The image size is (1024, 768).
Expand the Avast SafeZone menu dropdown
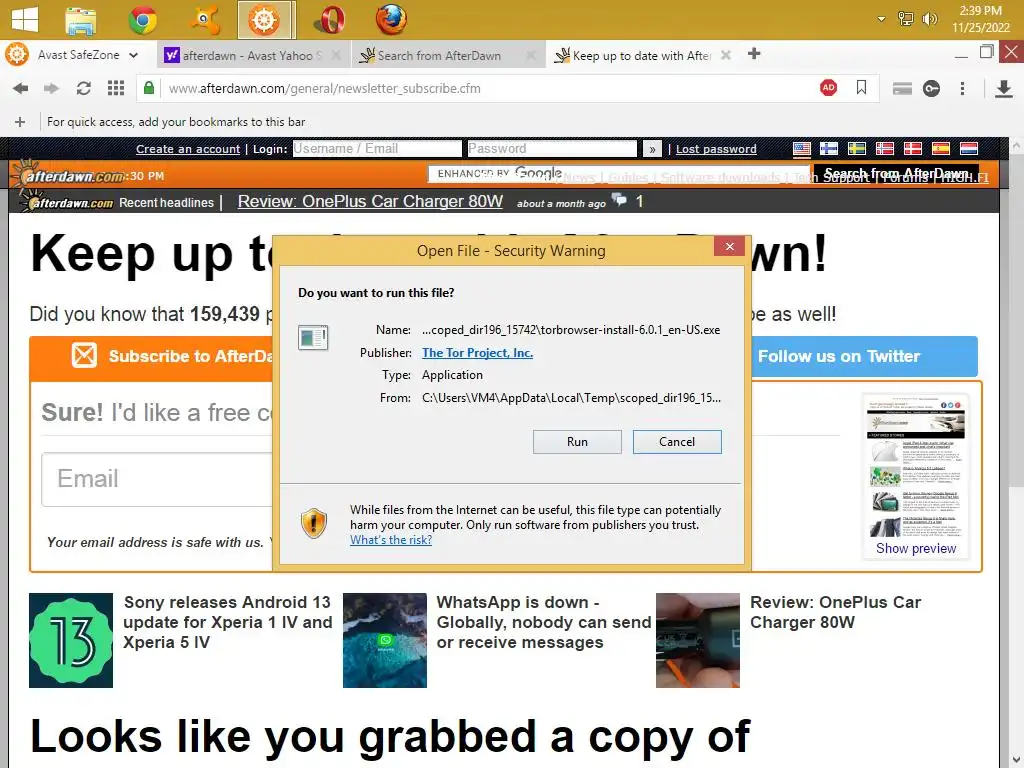pos(133,55)
